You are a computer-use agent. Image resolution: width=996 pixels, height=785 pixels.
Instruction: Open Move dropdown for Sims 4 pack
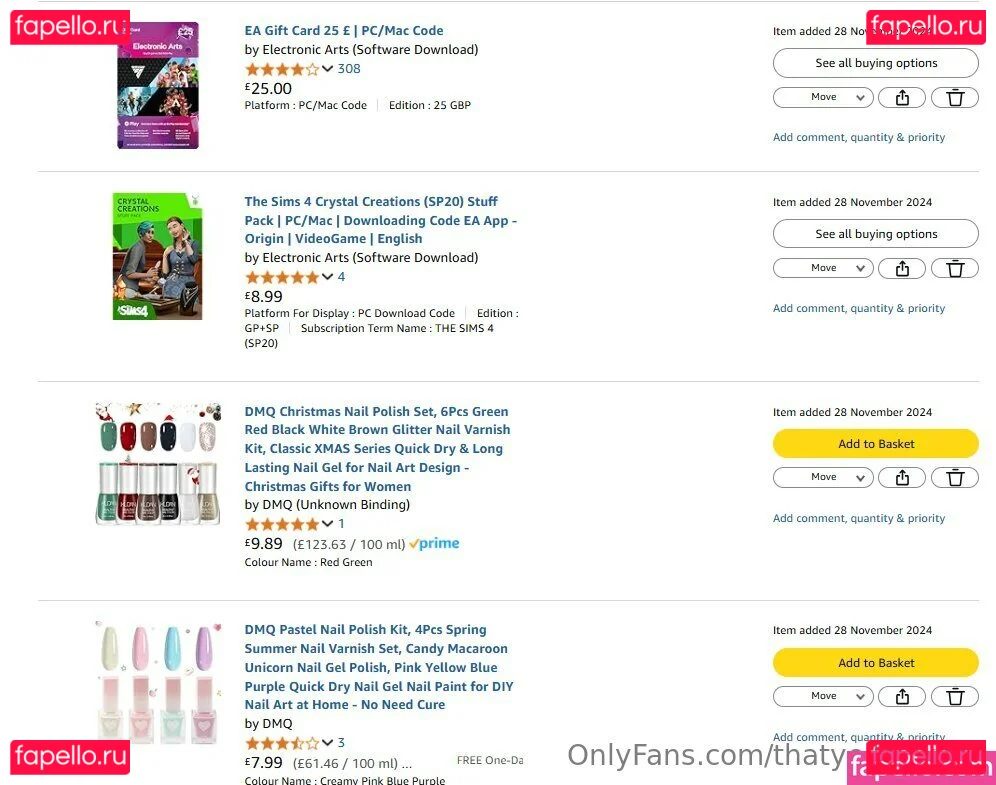click(x=823, y=268)
